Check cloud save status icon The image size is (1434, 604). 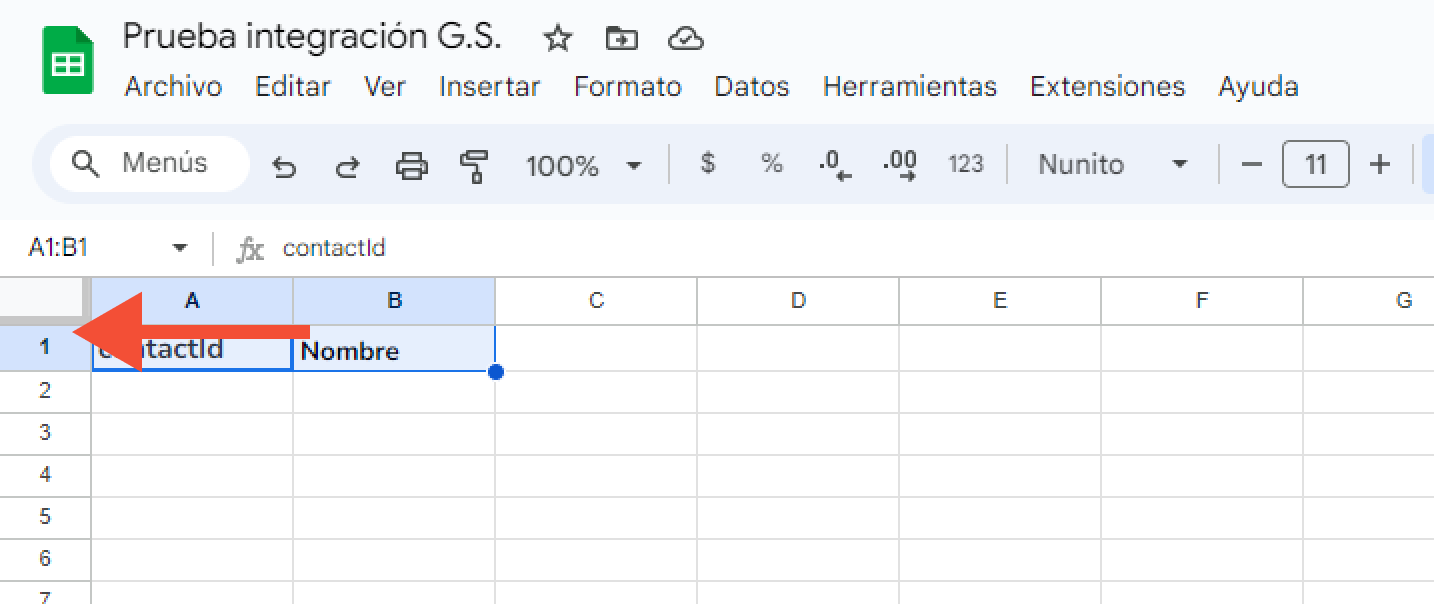pyautogui.click(x=685, y=39)
